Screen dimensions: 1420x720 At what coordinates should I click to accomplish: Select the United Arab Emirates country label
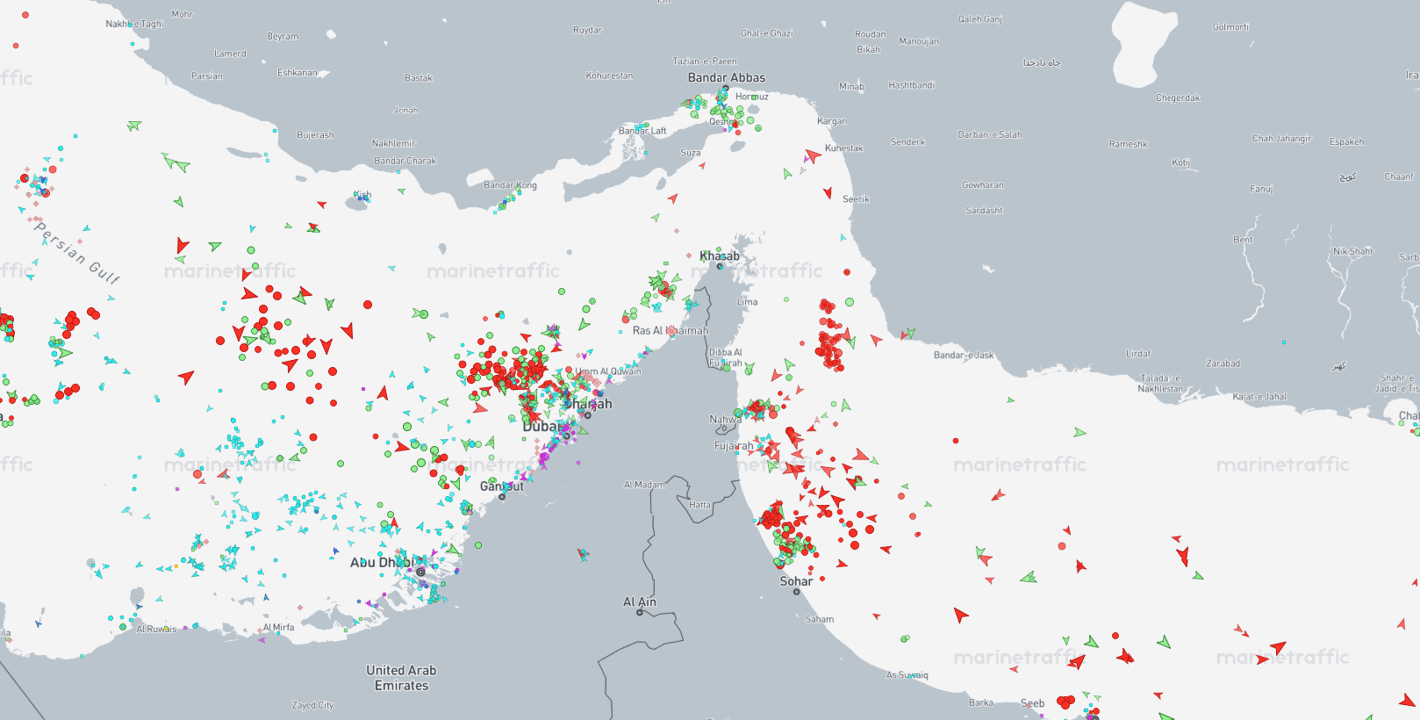[x=401, y=678]
